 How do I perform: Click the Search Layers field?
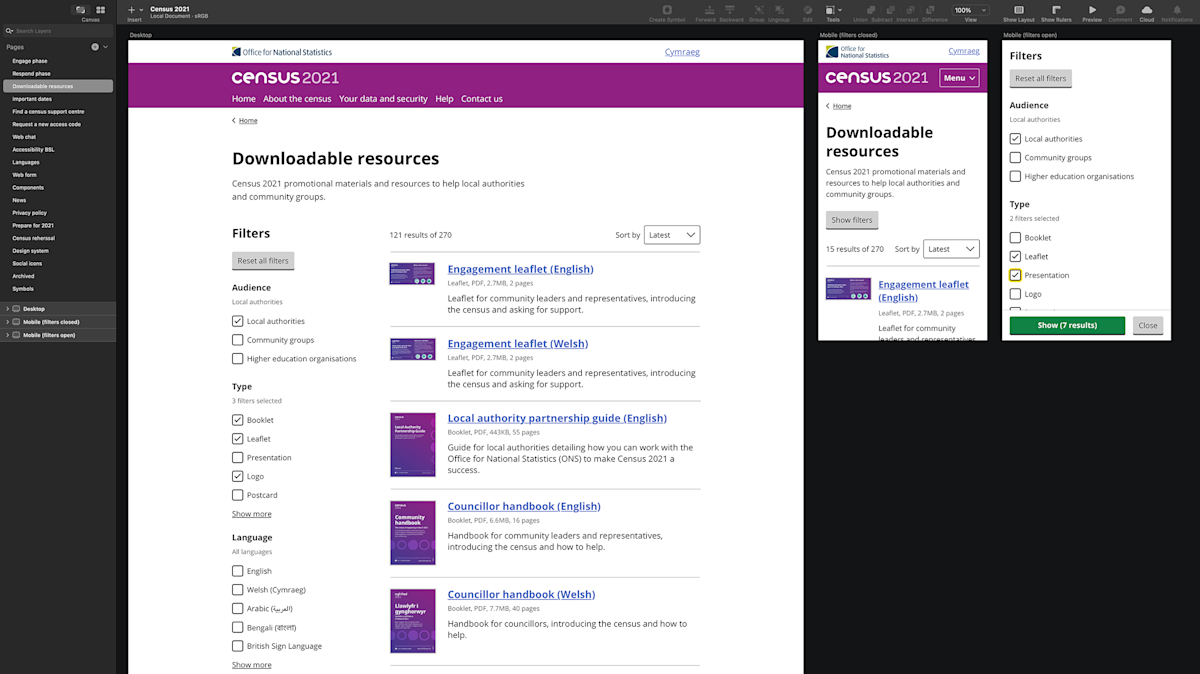(x=58, y=31)
